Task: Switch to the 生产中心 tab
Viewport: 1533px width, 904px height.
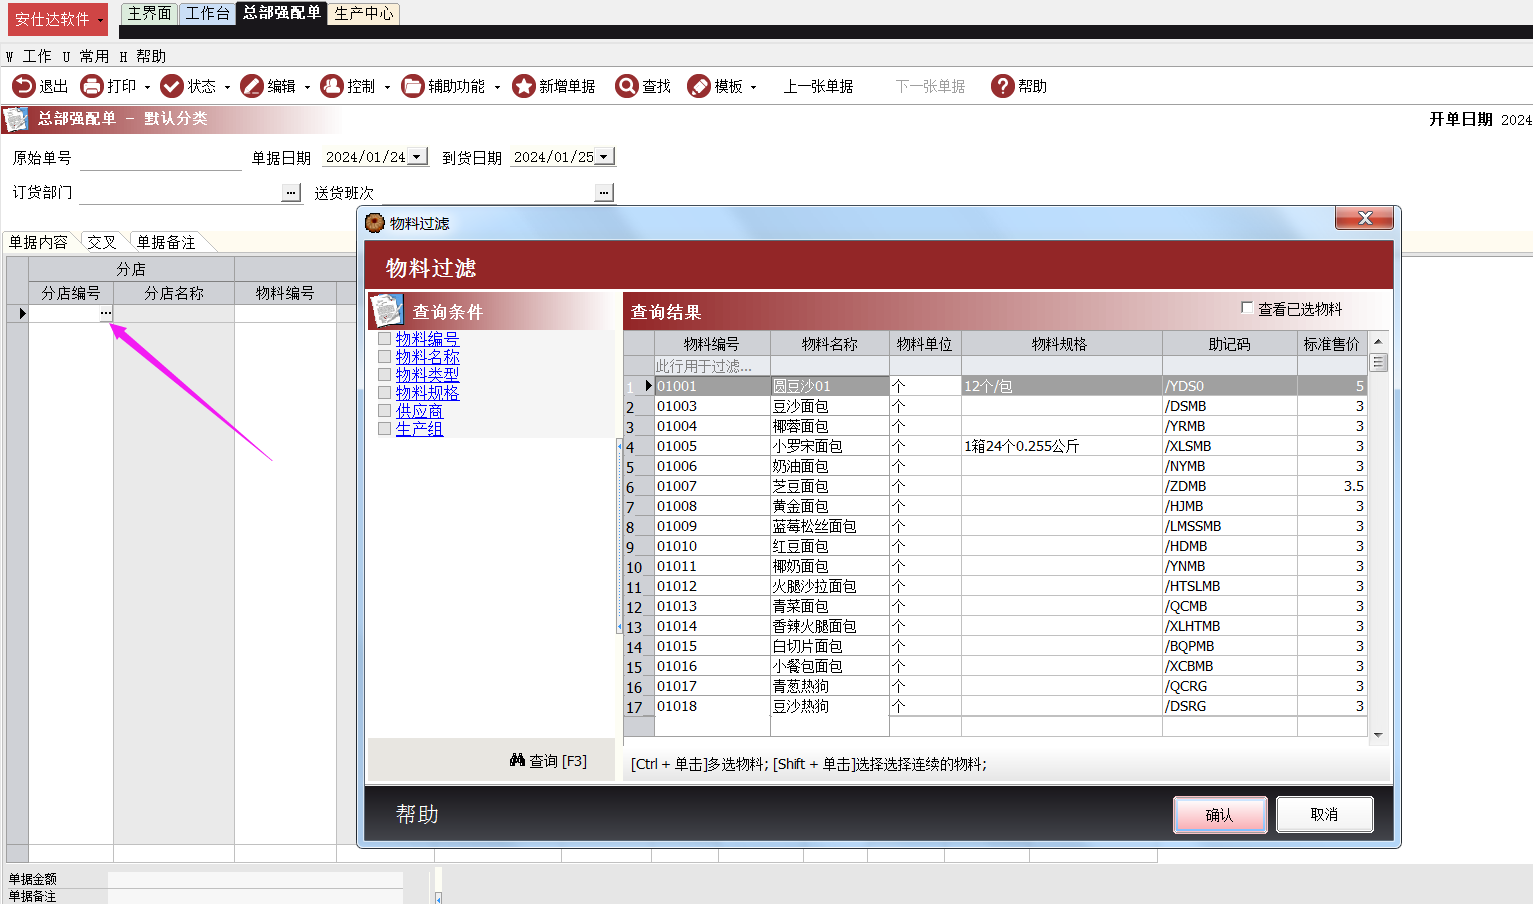Action: [363, 13]
